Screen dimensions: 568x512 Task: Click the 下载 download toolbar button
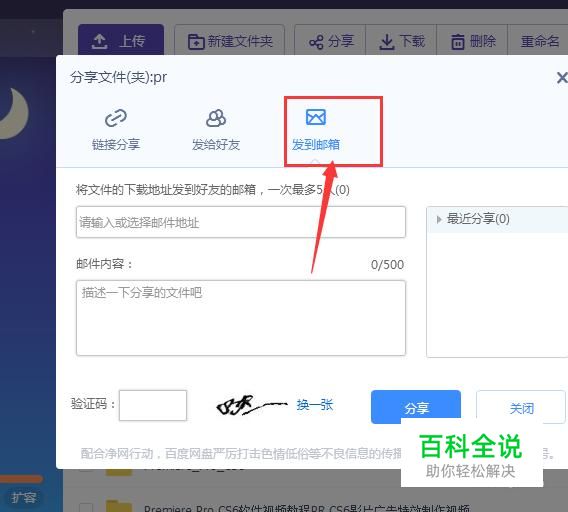pos(401,41)
